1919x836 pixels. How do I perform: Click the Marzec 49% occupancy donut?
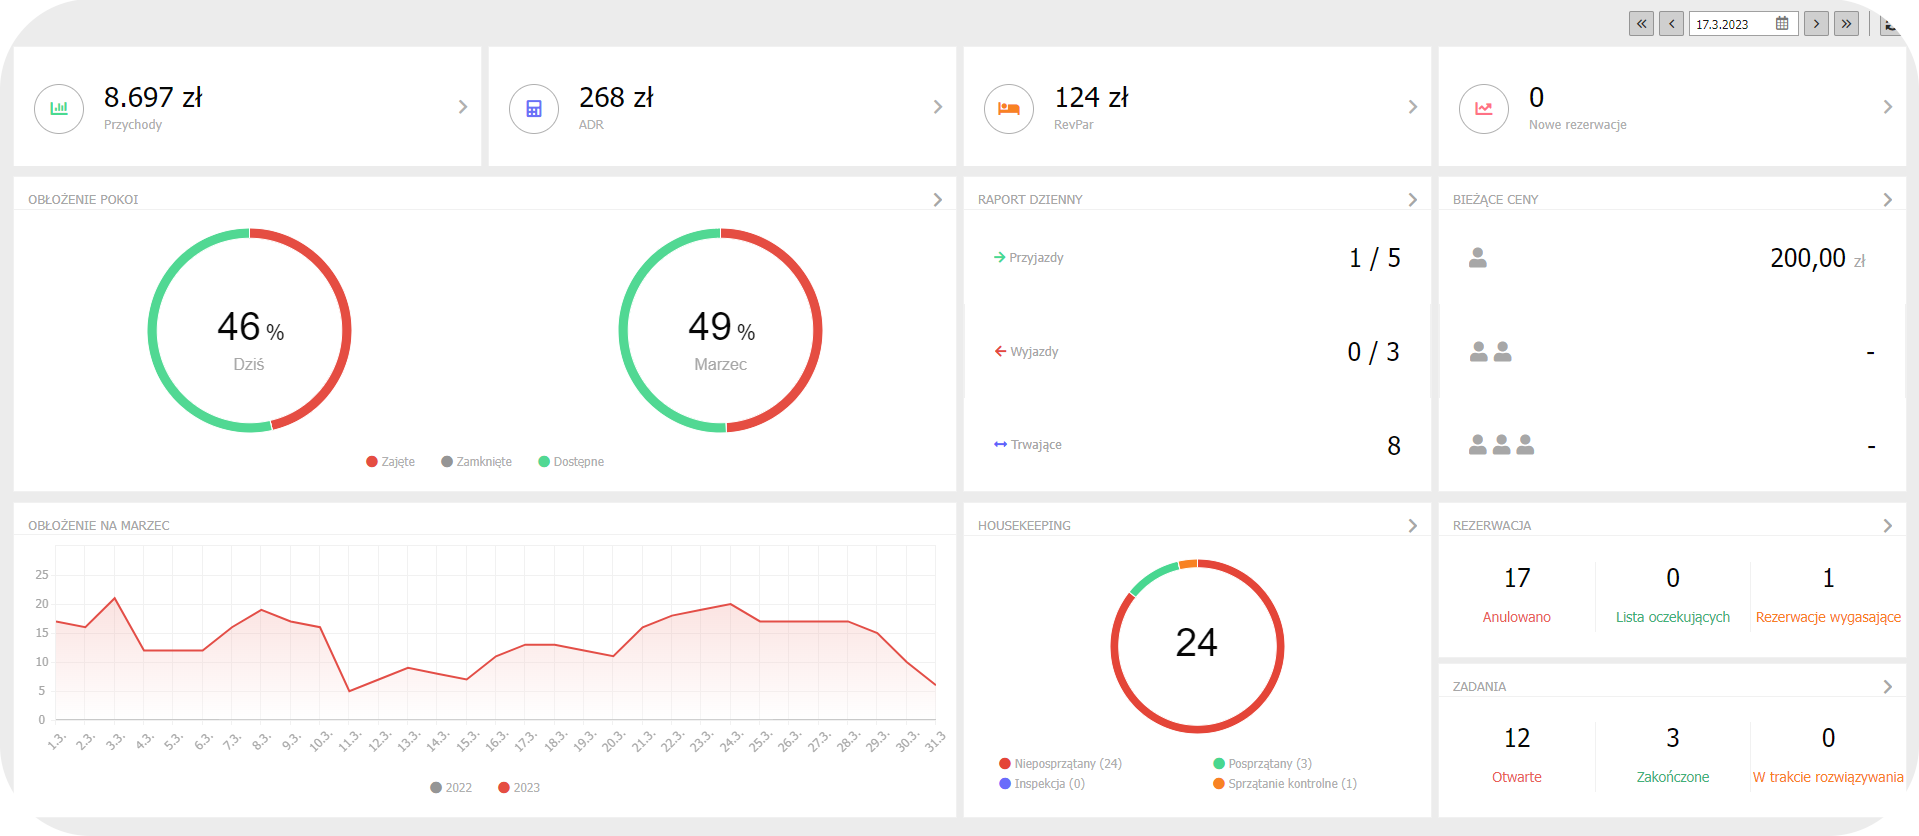pos(720,331)
